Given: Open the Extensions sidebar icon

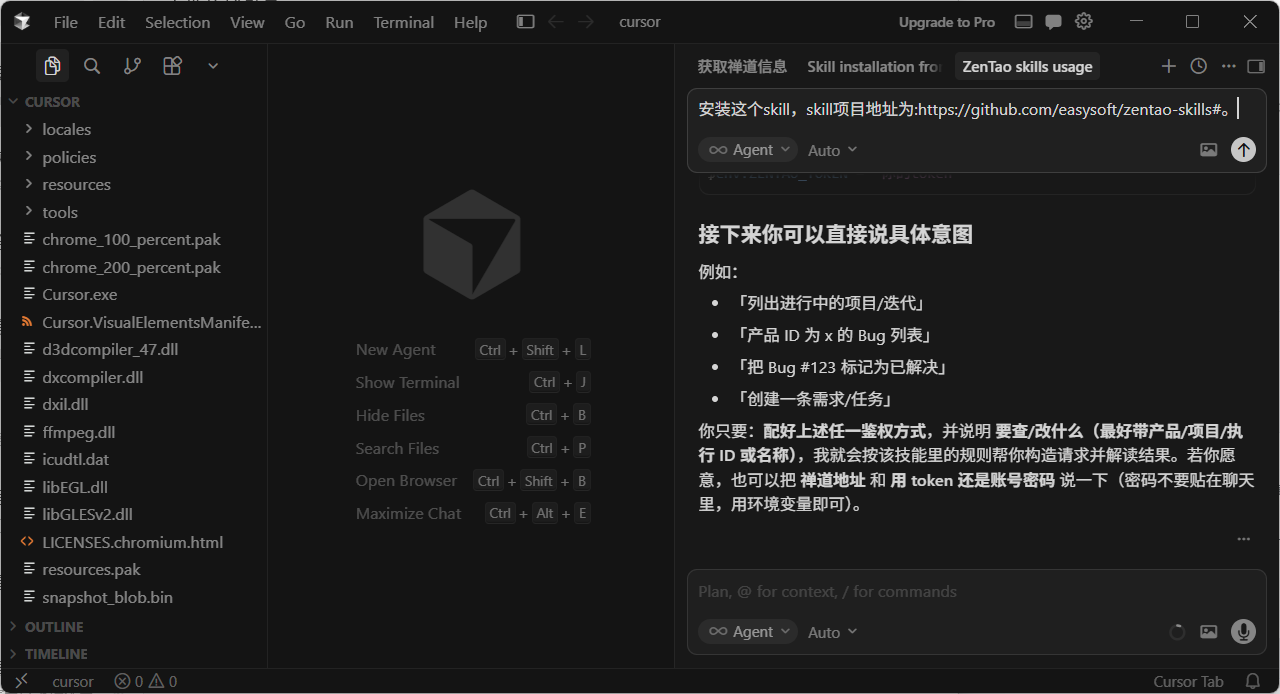Looking at the screenshot, I should pyautogui.click(x=172, y=66).
